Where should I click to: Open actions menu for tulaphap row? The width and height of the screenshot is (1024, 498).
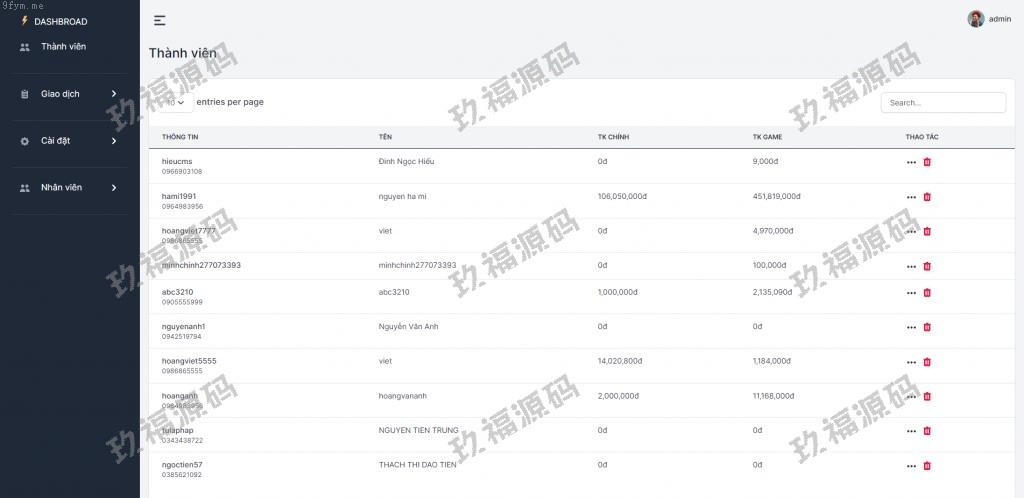point(911,431)
